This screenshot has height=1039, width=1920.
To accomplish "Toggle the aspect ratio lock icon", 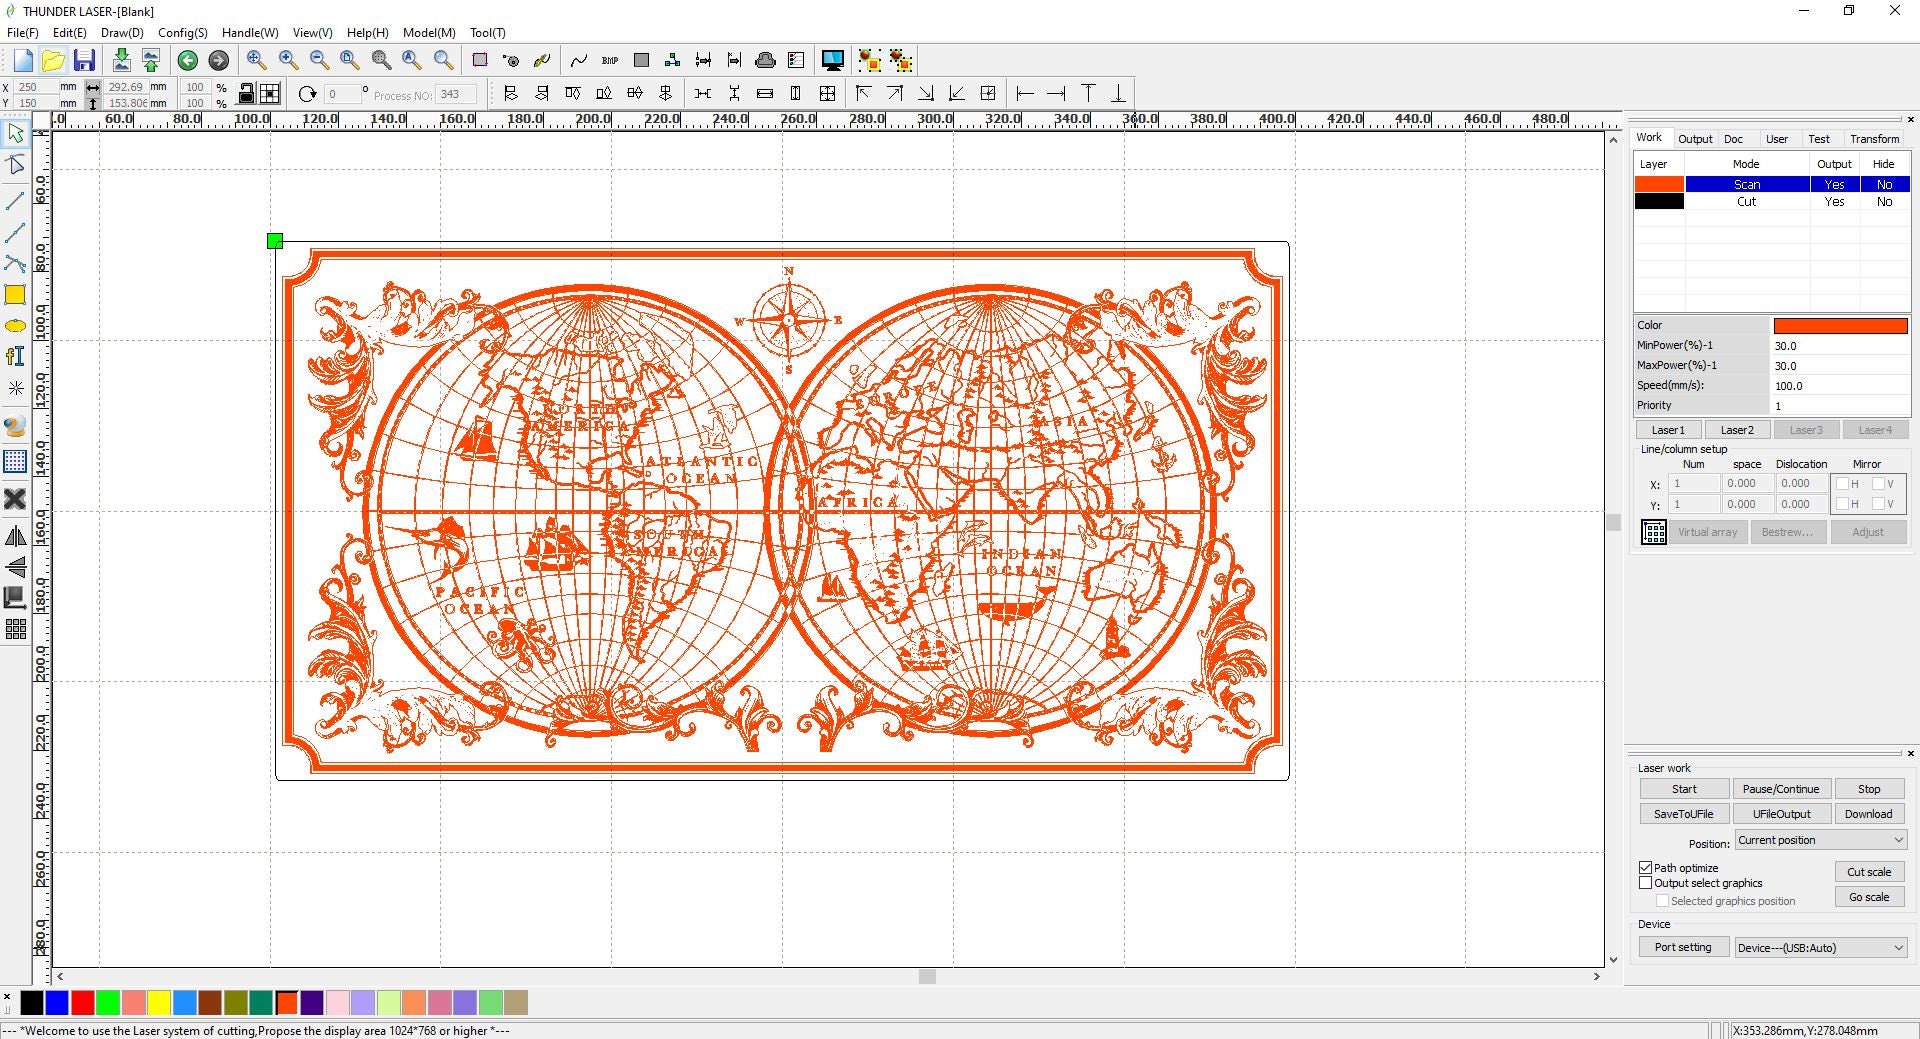I will point(246,94).
